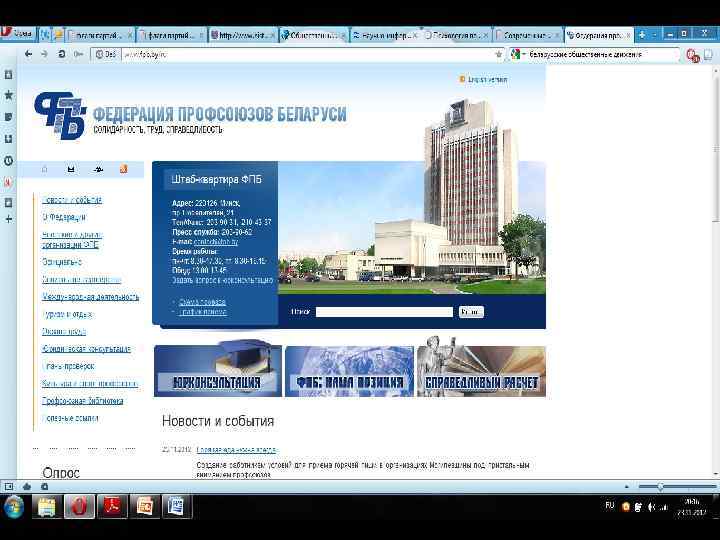Open Word from taskbar

(x=177, y=507)
